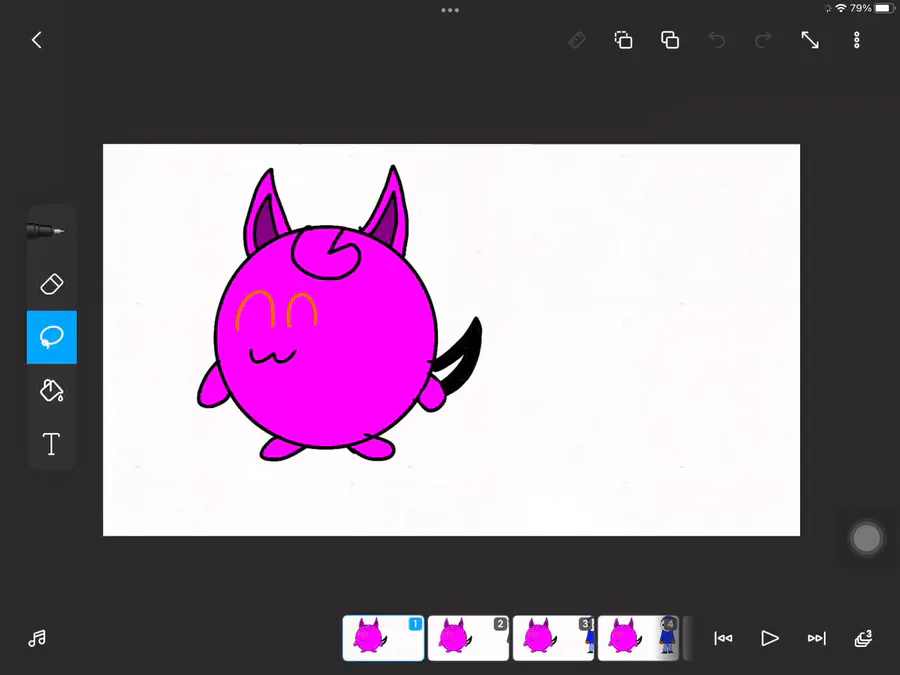The height and width of the screenshot is (675, 900).
Task: Select the Eraser tool
Action: (52, 284)
